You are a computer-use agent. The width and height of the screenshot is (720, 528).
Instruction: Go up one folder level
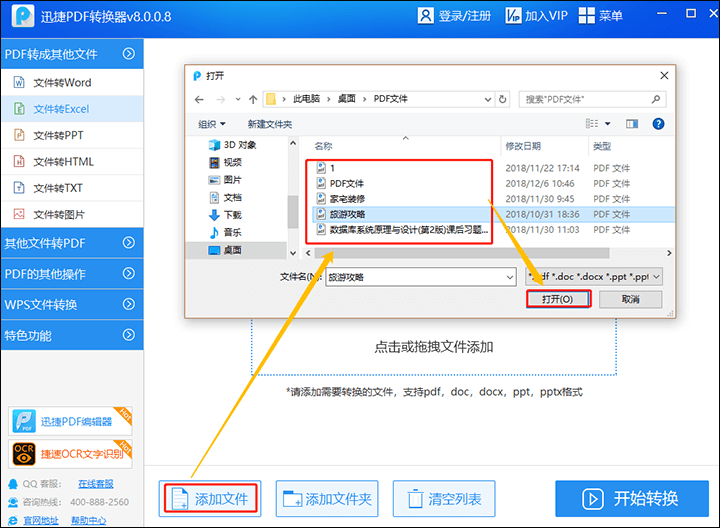tap(253, 99)
